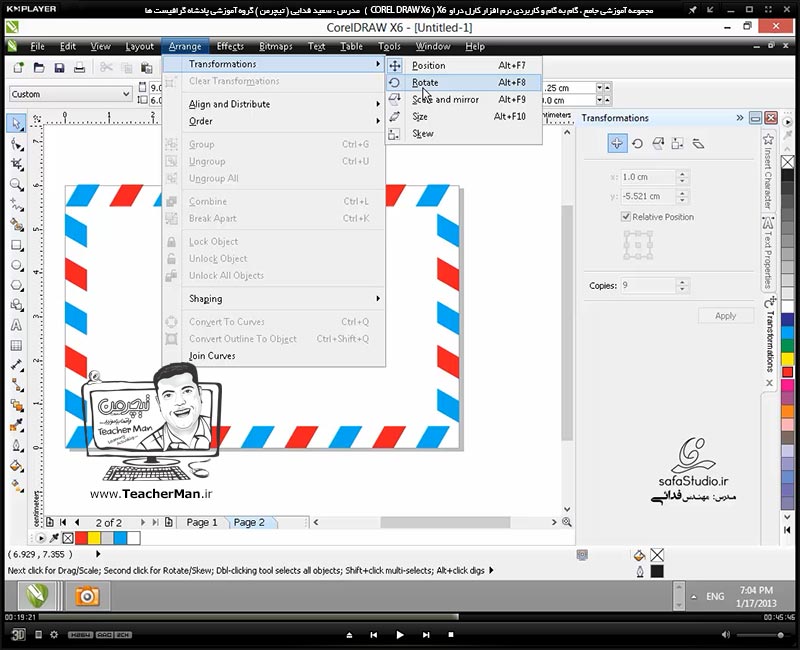Select the Fill tool in toolbox
Image resolution: width=800 pixels, height=650 pixels.
[x=16, y=466]
